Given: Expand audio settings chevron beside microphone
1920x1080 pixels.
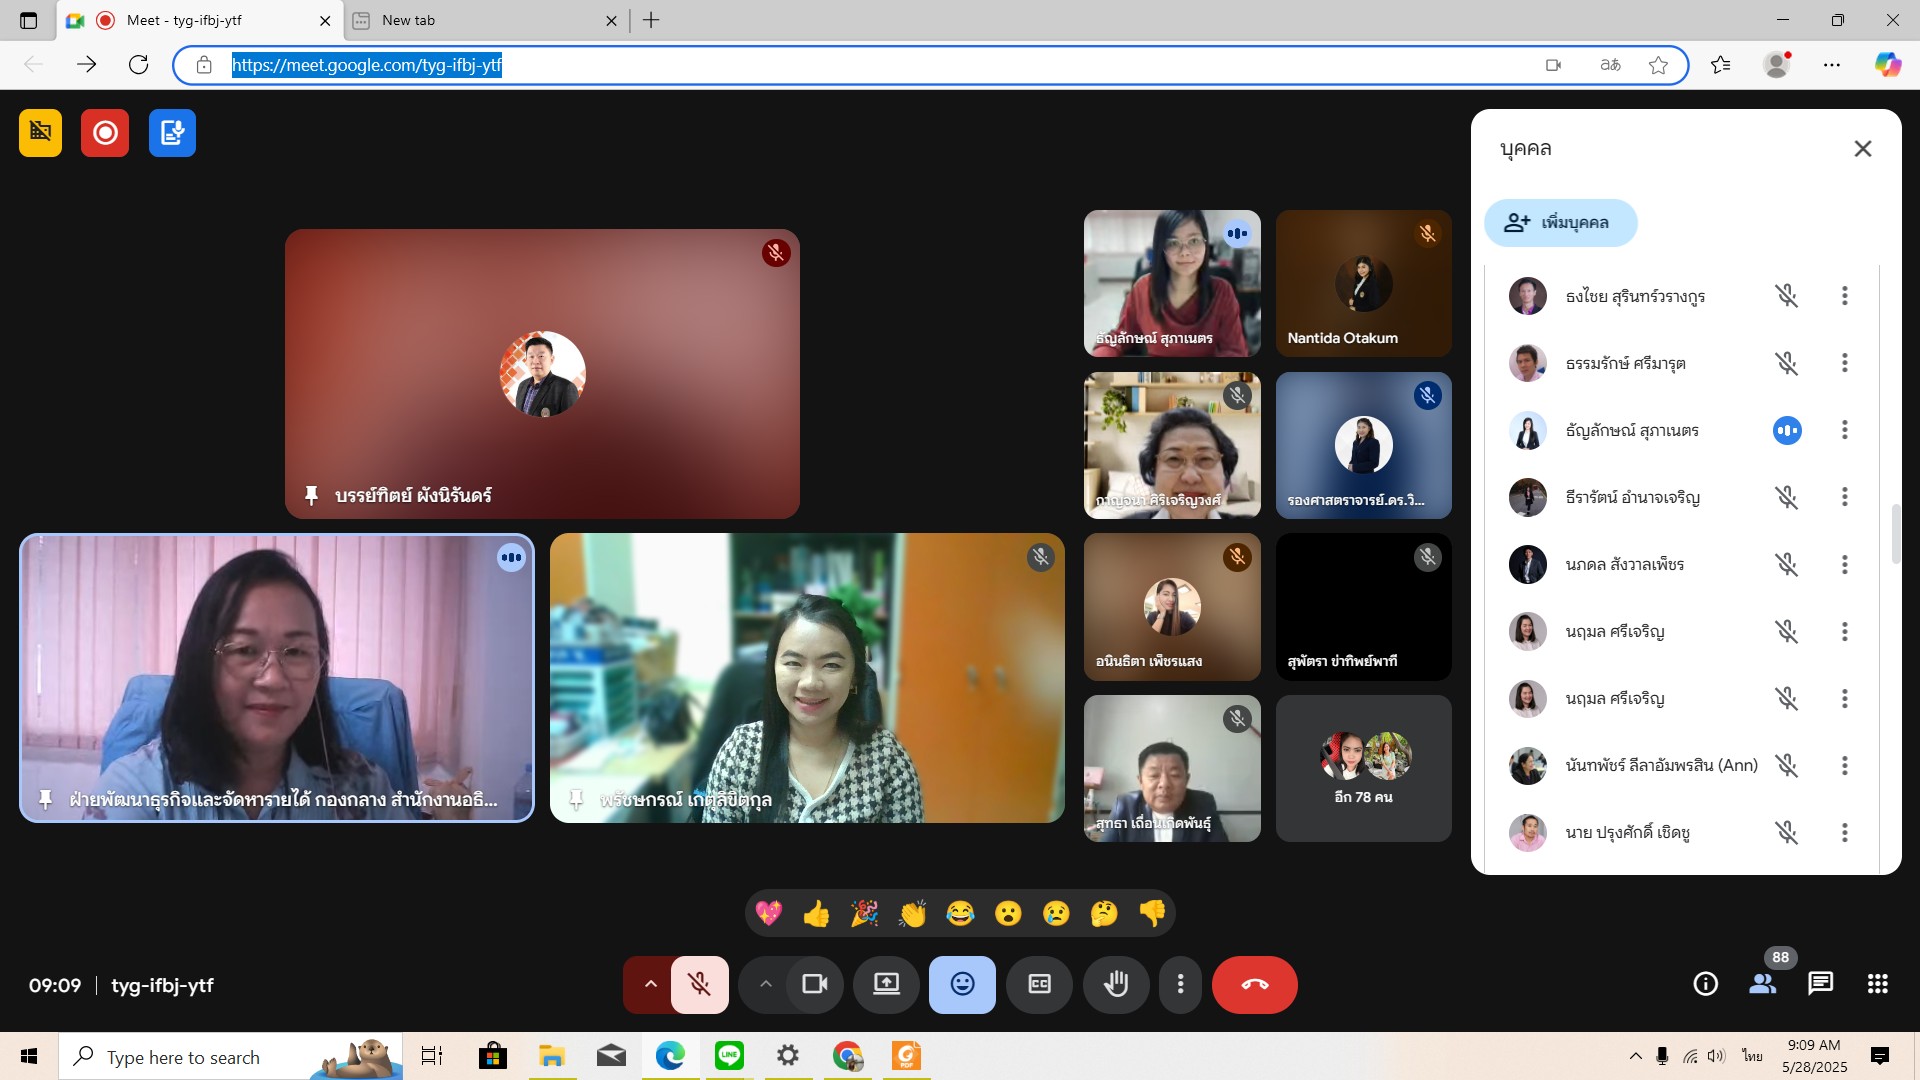Looking at the screenshot, I should [650, 985].
